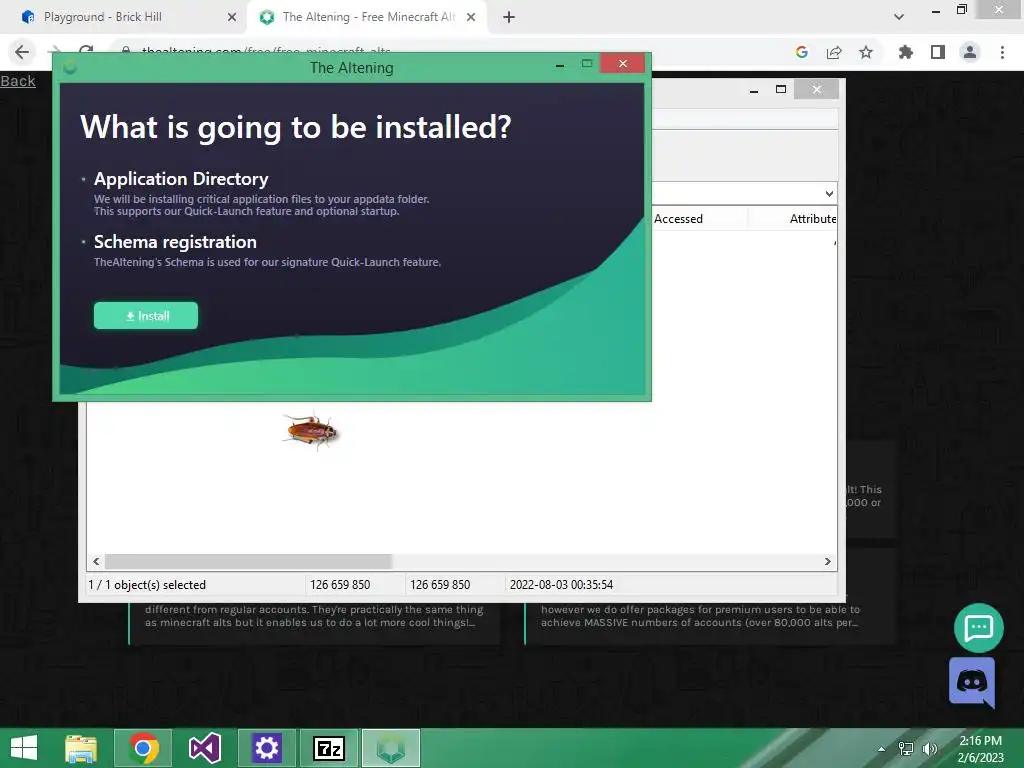
Task: Click the share page icon
Action: 834,52
